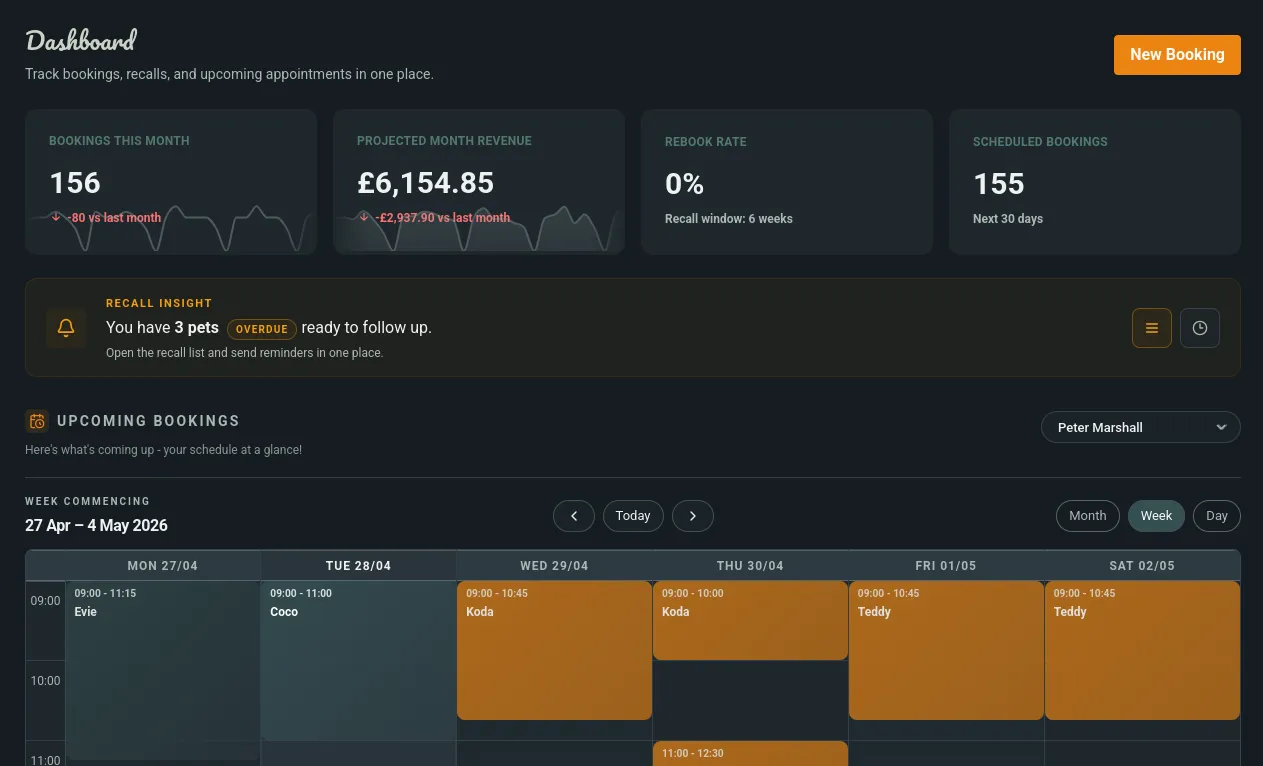Switch calendar to Month view
This screenshot has width=1263, height=766.
click(x=1088, y=516)
